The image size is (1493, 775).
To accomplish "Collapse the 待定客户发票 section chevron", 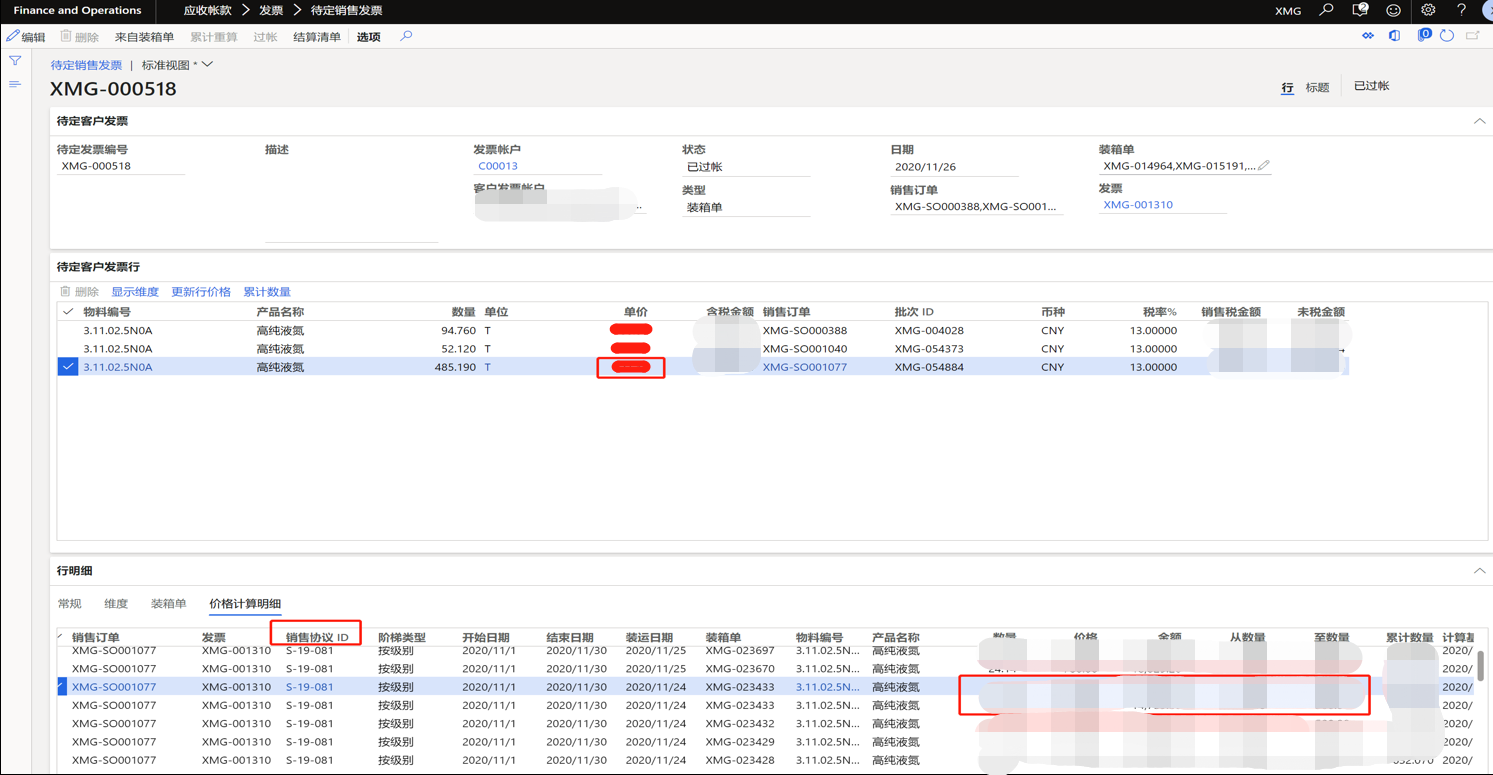I will click(1479, 121).
